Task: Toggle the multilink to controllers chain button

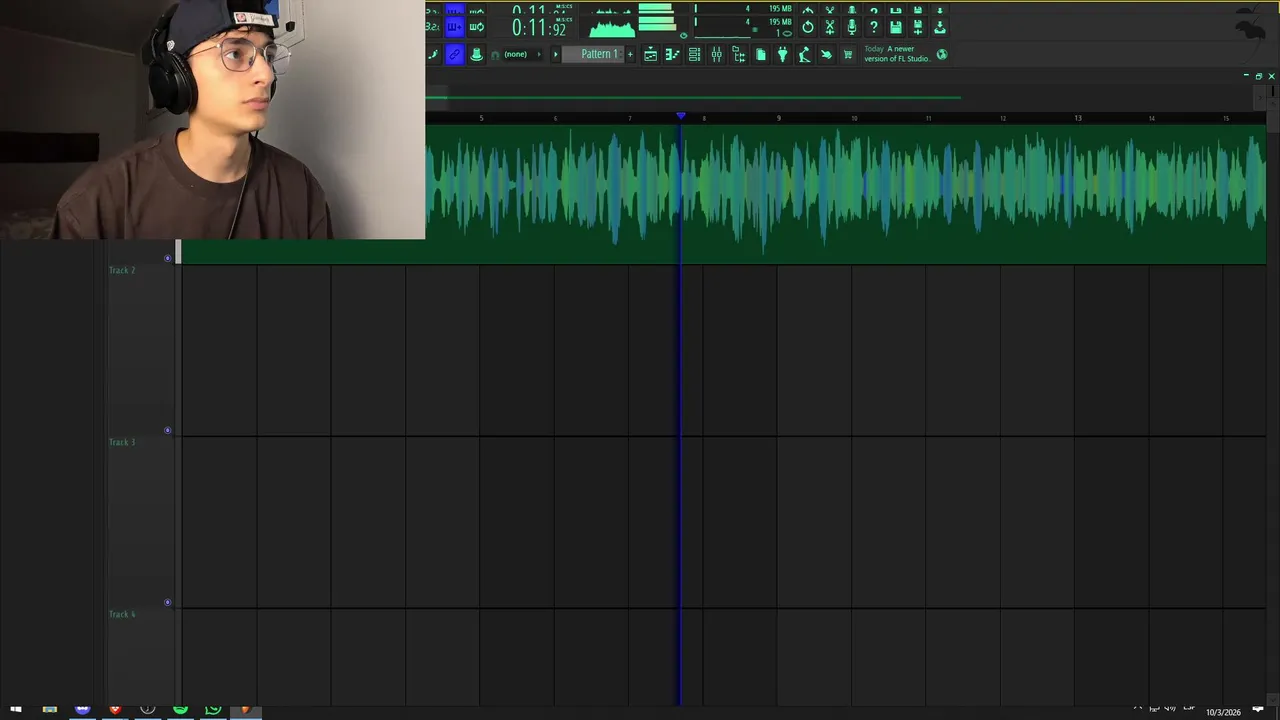Action: [x=455, y=54]
